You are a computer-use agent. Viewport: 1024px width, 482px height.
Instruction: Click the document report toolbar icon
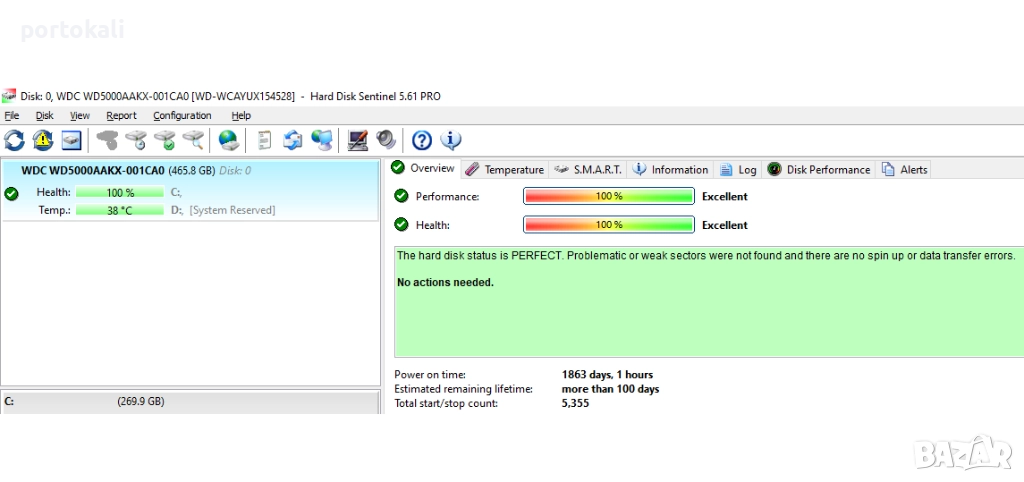pyautogui.click(x=264, y=140)
